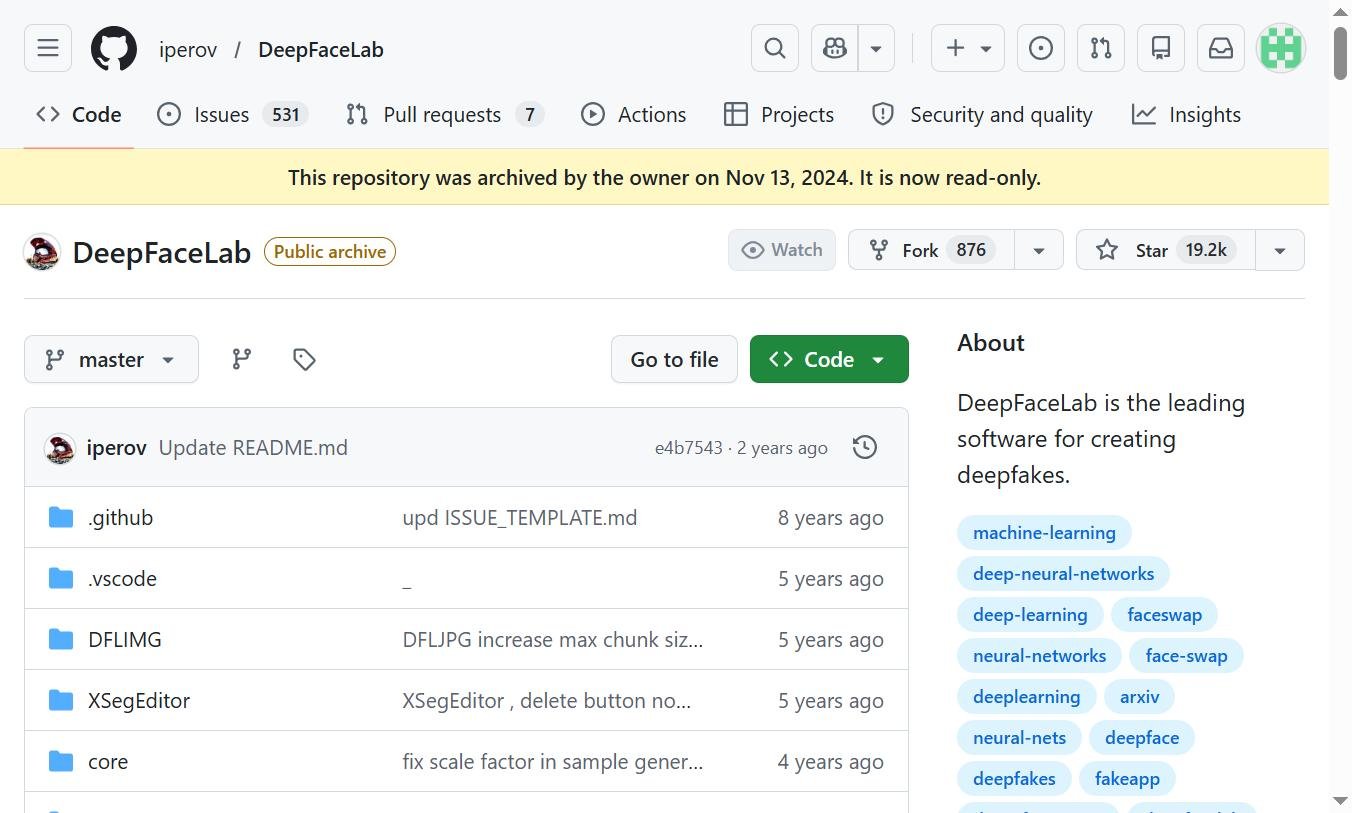Open XSegEditor delete button commit link
Viewport: 1352px width, 813px height.
(x=547, y=701)
